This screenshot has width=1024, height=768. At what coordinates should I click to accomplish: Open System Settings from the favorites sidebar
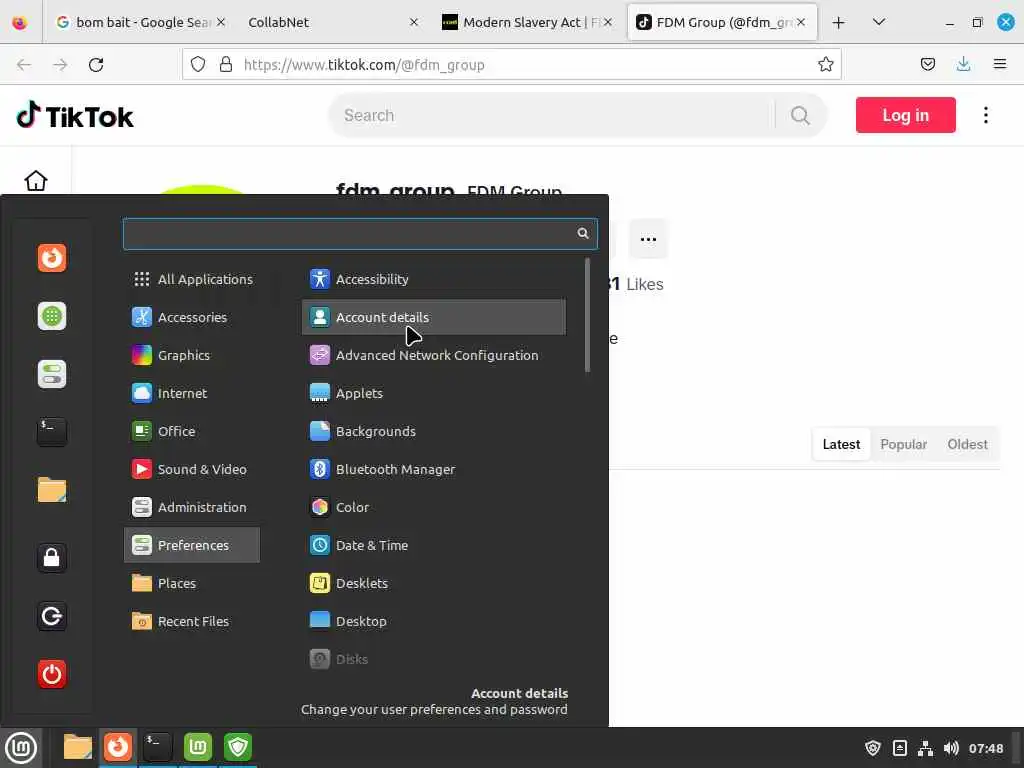(x=52, y=374)
